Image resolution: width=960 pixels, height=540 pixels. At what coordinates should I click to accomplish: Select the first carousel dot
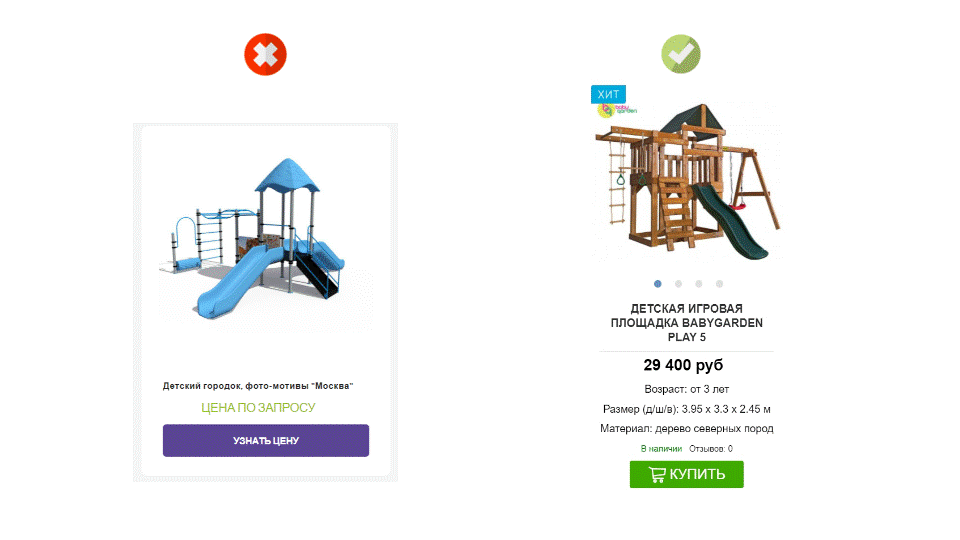click(x=658, y=284)
